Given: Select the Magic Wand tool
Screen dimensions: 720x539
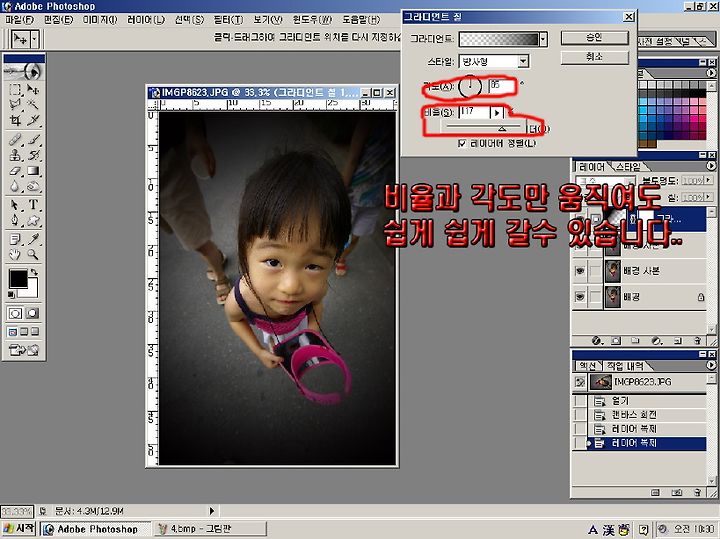Looking at the screenshot, I should click(33, 105).
